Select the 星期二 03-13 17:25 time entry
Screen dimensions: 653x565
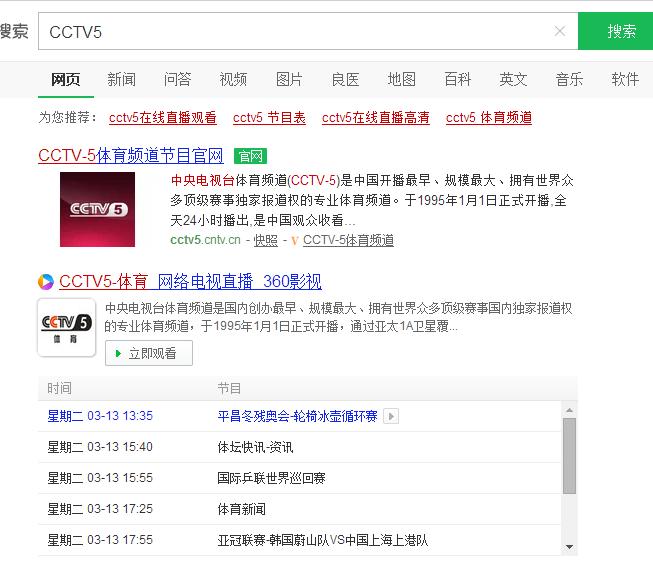tap(100, 509)
